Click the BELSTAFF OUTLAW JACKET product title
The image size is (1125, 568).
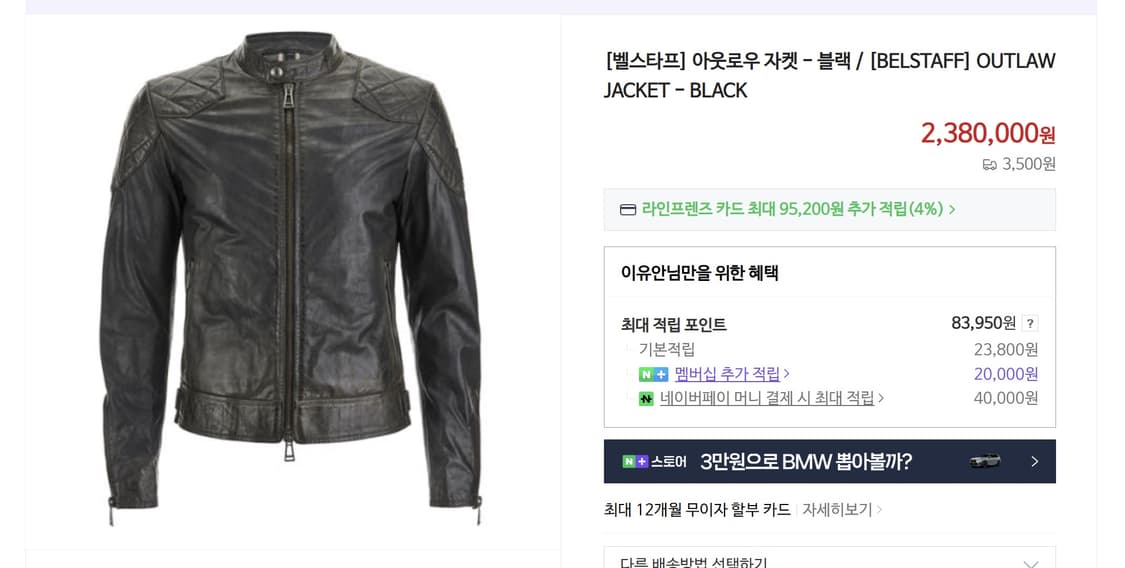point(829,75)
